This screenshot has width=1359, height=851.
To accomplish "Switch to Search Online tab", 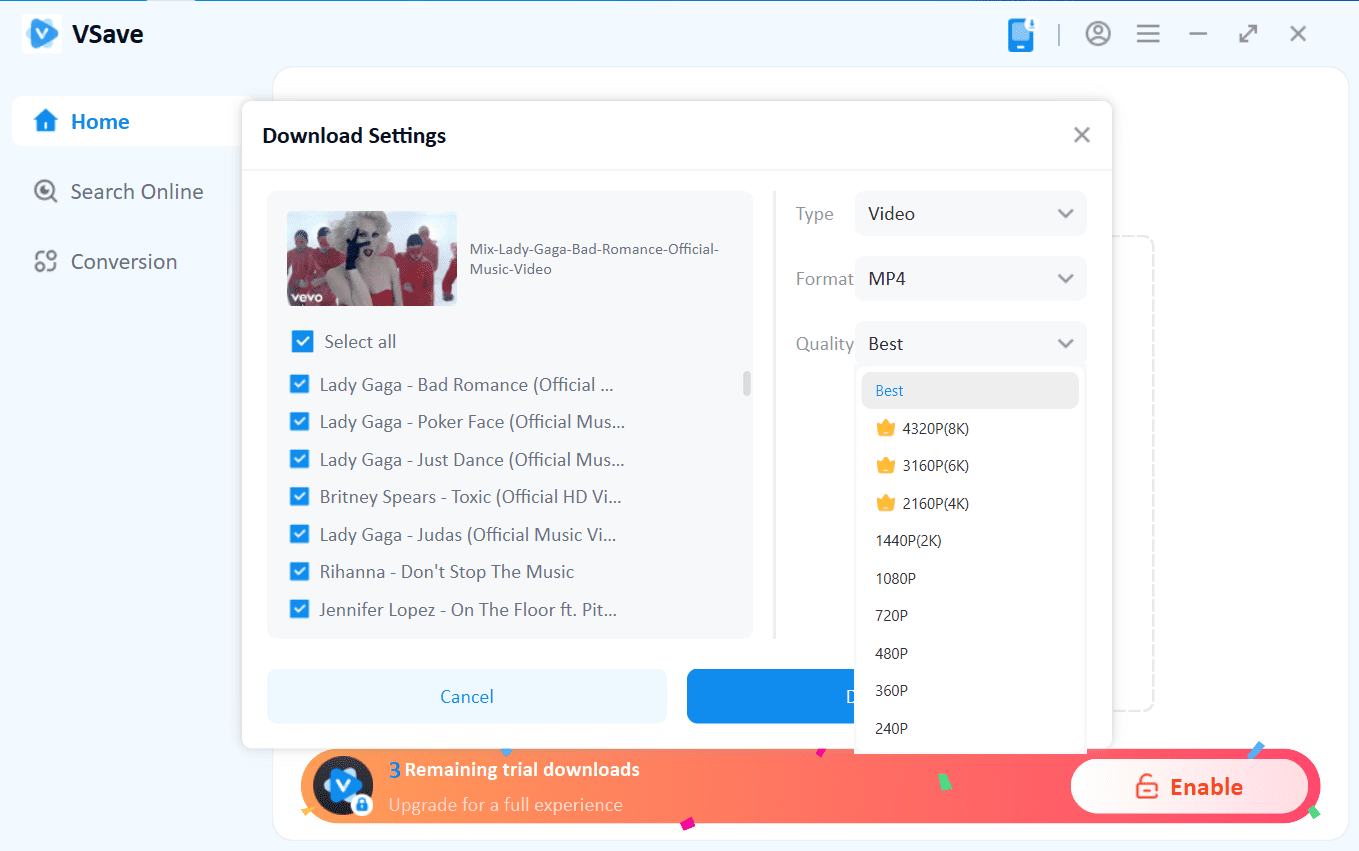I will 128,192.
